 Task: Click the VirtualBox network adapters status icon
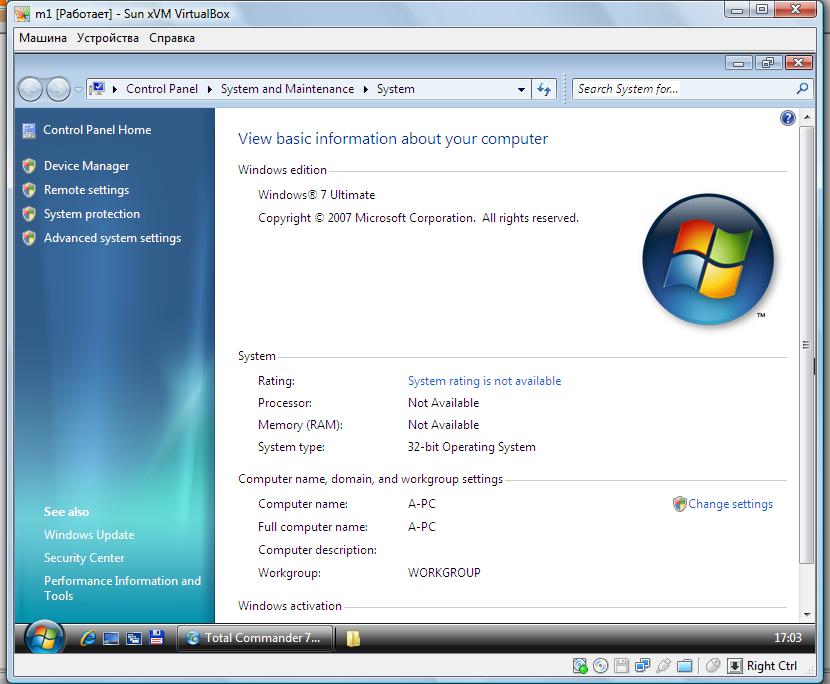tap(642, 666)
